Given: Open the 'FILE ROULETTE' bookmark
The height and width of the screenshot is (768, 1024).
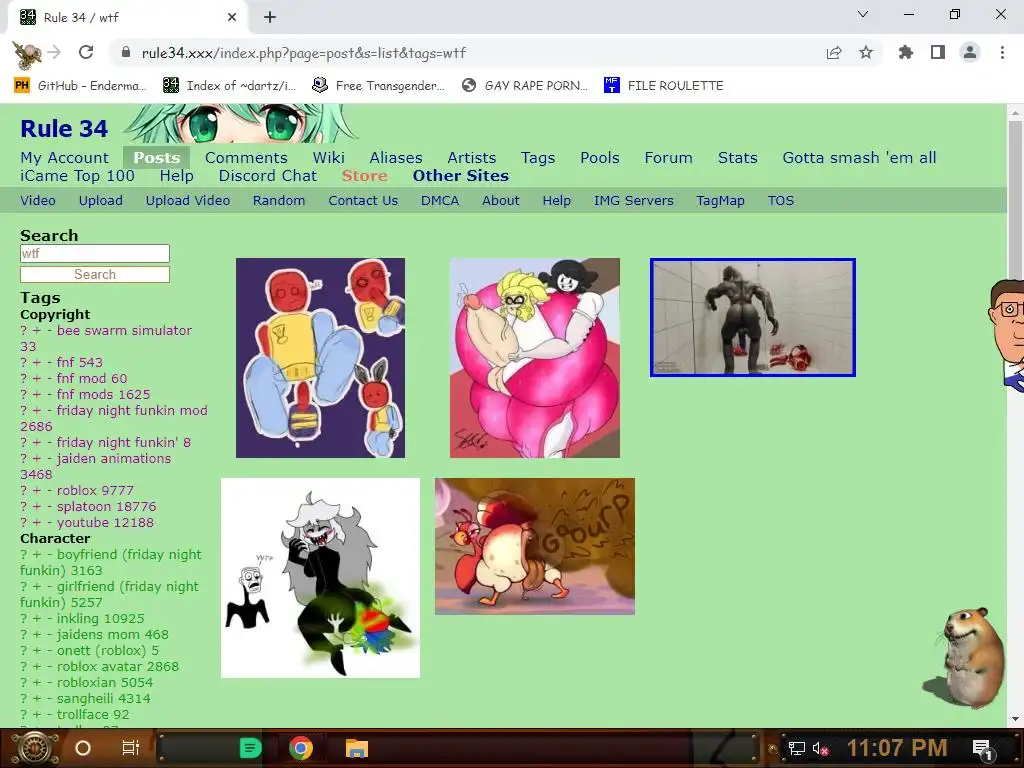Looking at the screenshot, I should coord(664,86).
